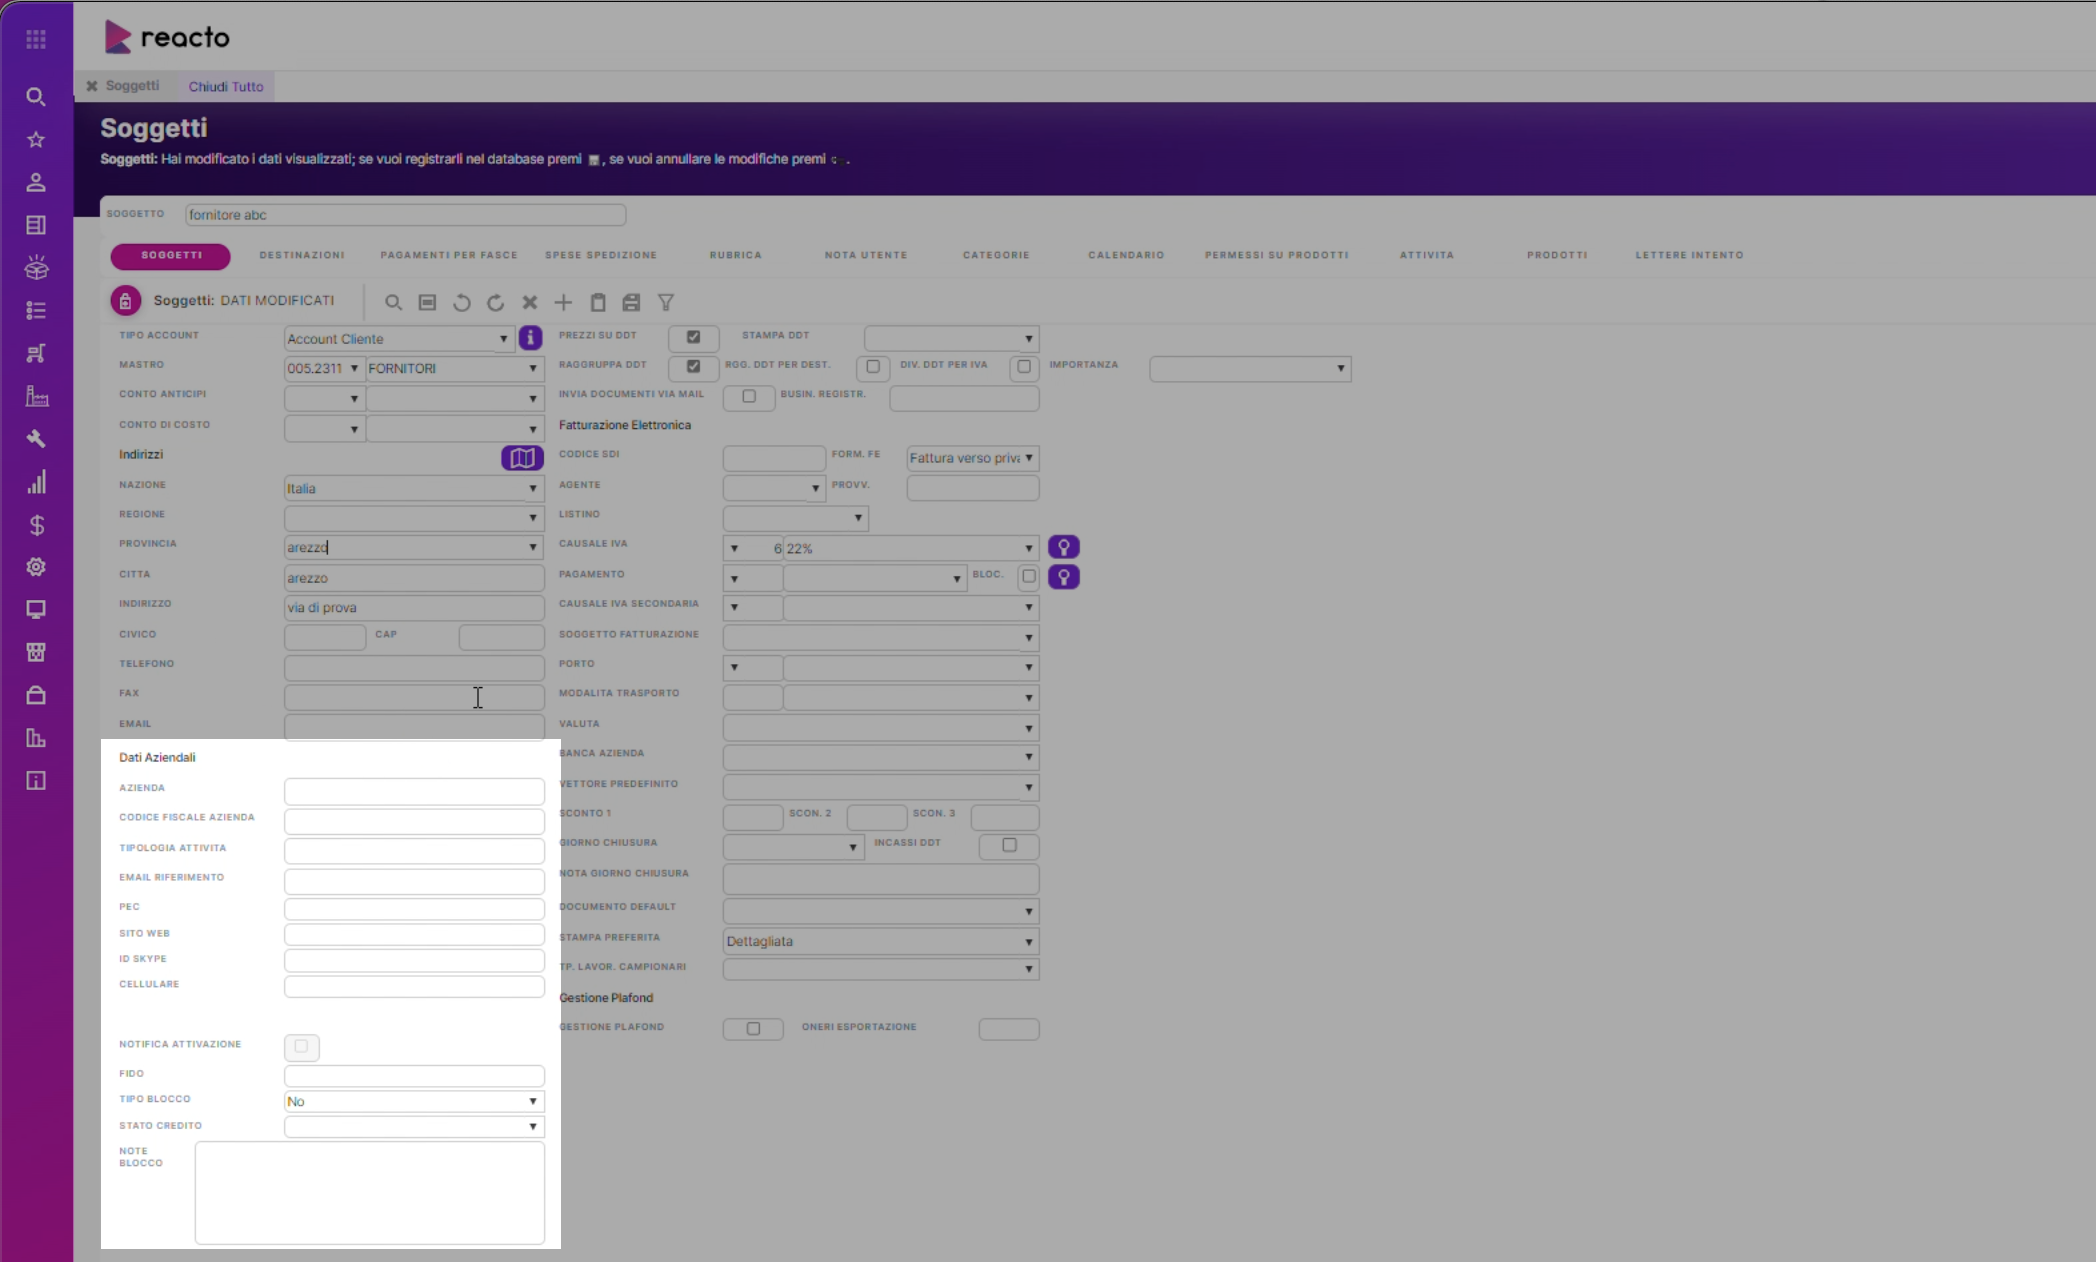Switch to Destinazioni tab
Image resolution: width=2096 pixels, height=1262 pixels.
point(302,255)
